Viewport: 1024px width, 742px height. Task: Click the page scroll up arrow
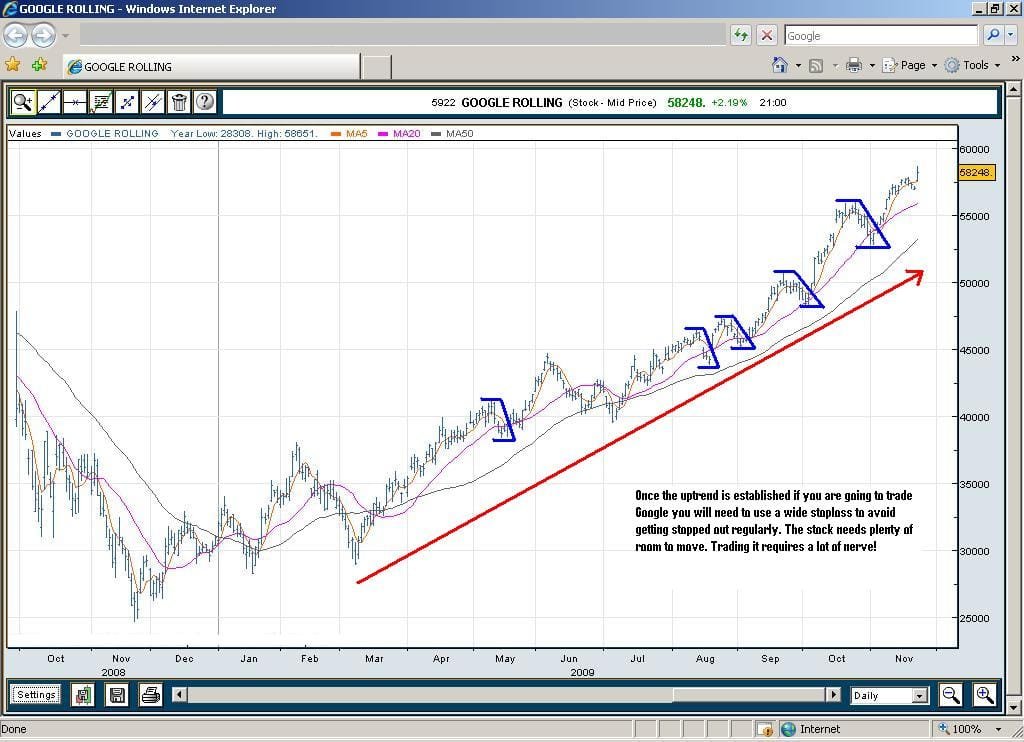click(x=1014, y=88)
